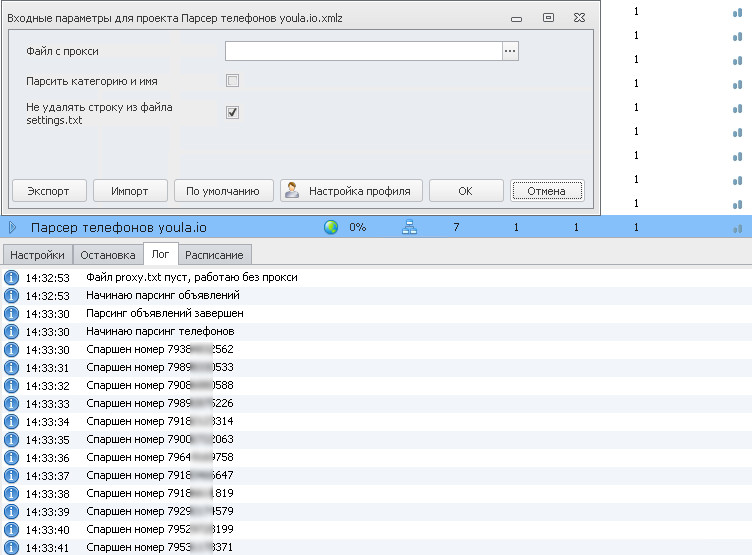Enable the Парсить категорию и имя checkbox
The width and height of the screenshot is (752, 555).
[x=232, y=80]
